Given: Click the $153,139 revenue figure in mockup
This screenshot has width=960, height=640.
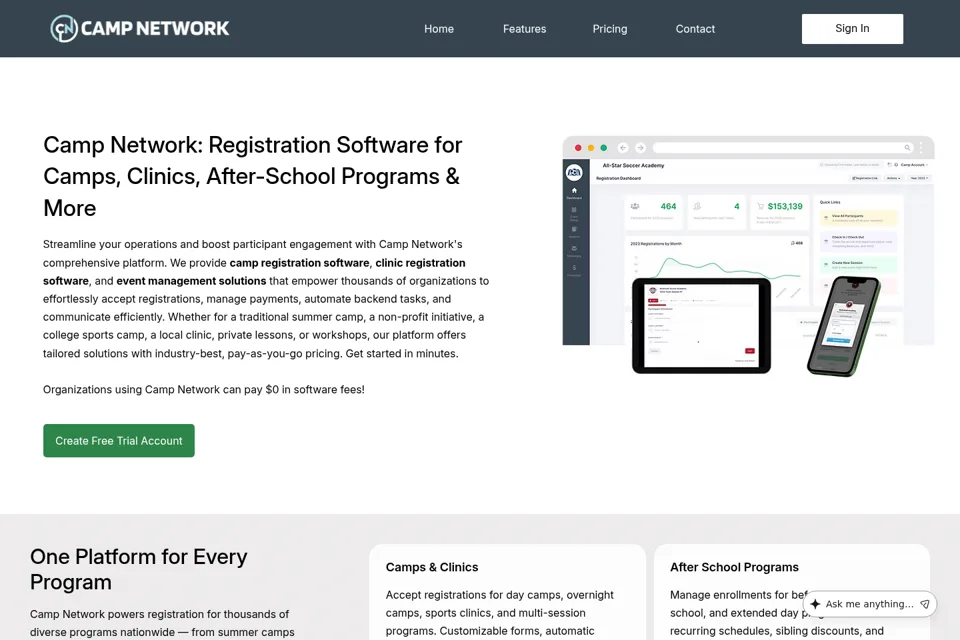Looking at the screenshot, I should click(x=785, y=206).
